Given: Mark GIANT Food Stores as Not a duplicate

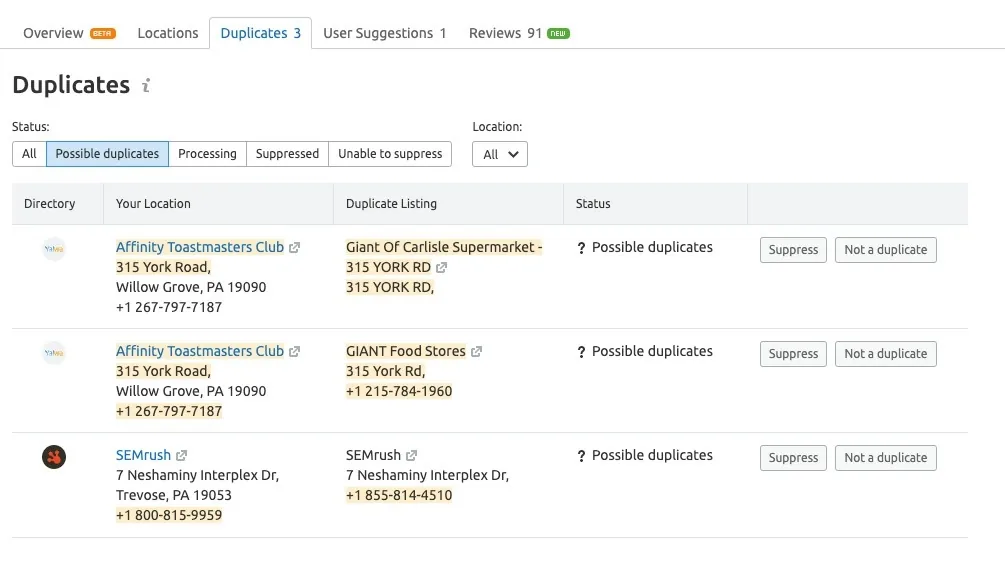Looking at the screenshot, I should [x=886, y=354].
